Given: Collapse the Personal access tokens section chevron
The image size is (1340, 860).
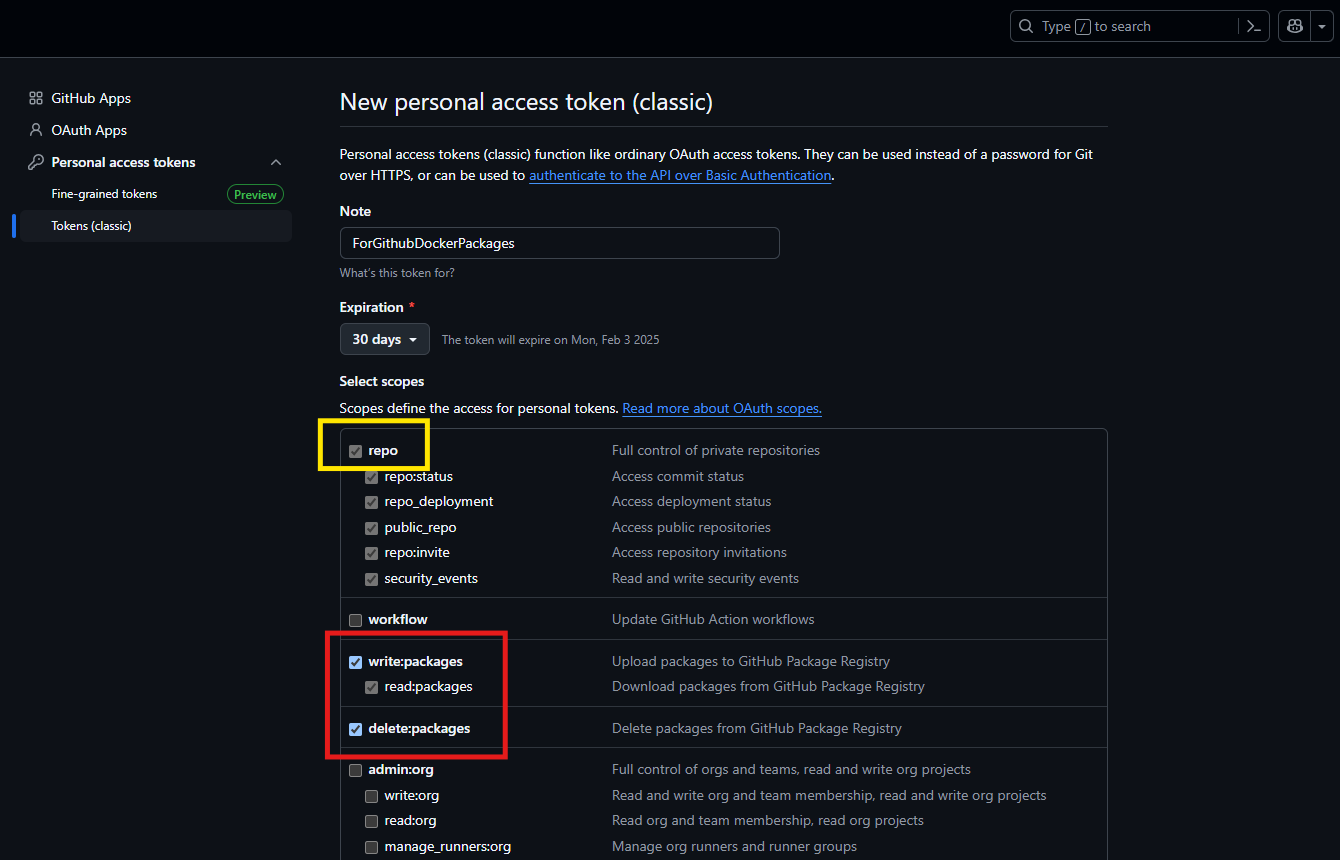Looking at the screenshot, I should pyautogui.click(x=276, y=162).
